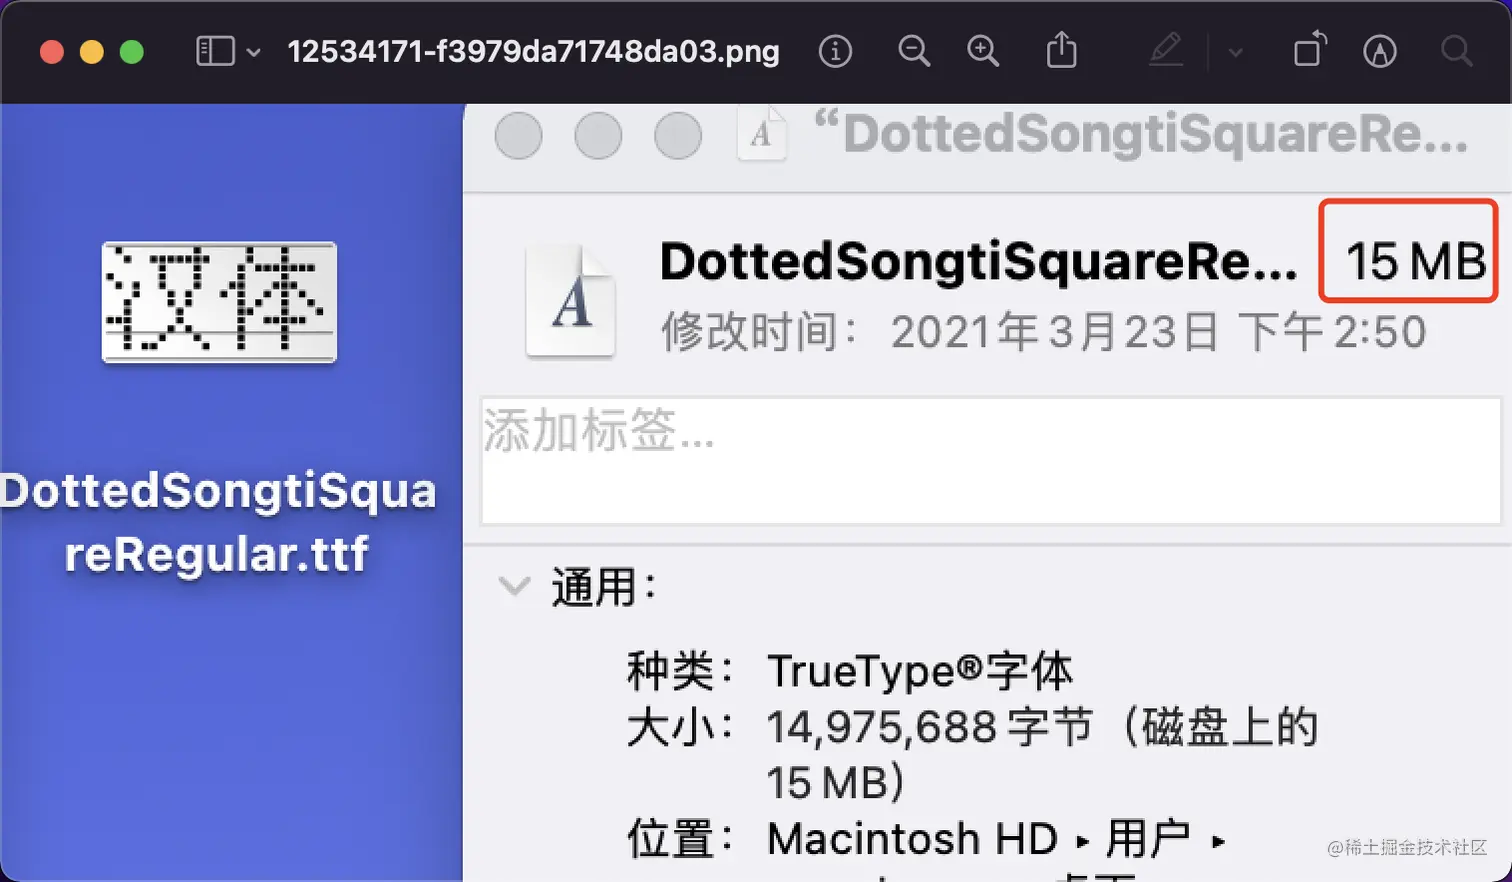Viewport: 1512px width, 882px height.
Task: Expand the sidebar view options chevron
Action: (254, 52)
